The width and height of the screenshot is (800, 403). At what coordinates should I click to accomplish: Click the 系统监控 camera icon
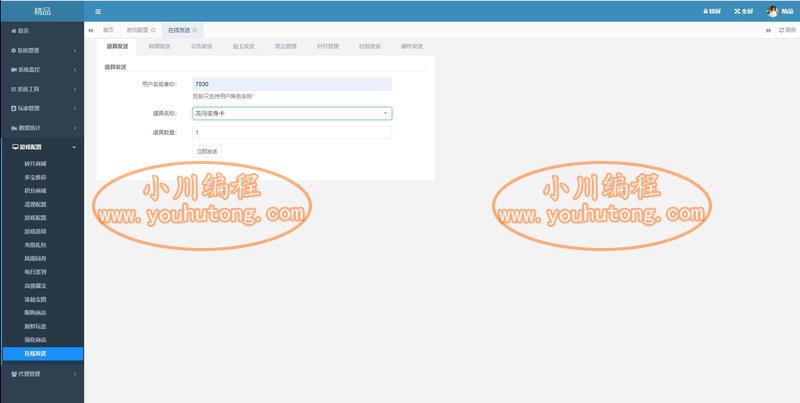[14, 69]
